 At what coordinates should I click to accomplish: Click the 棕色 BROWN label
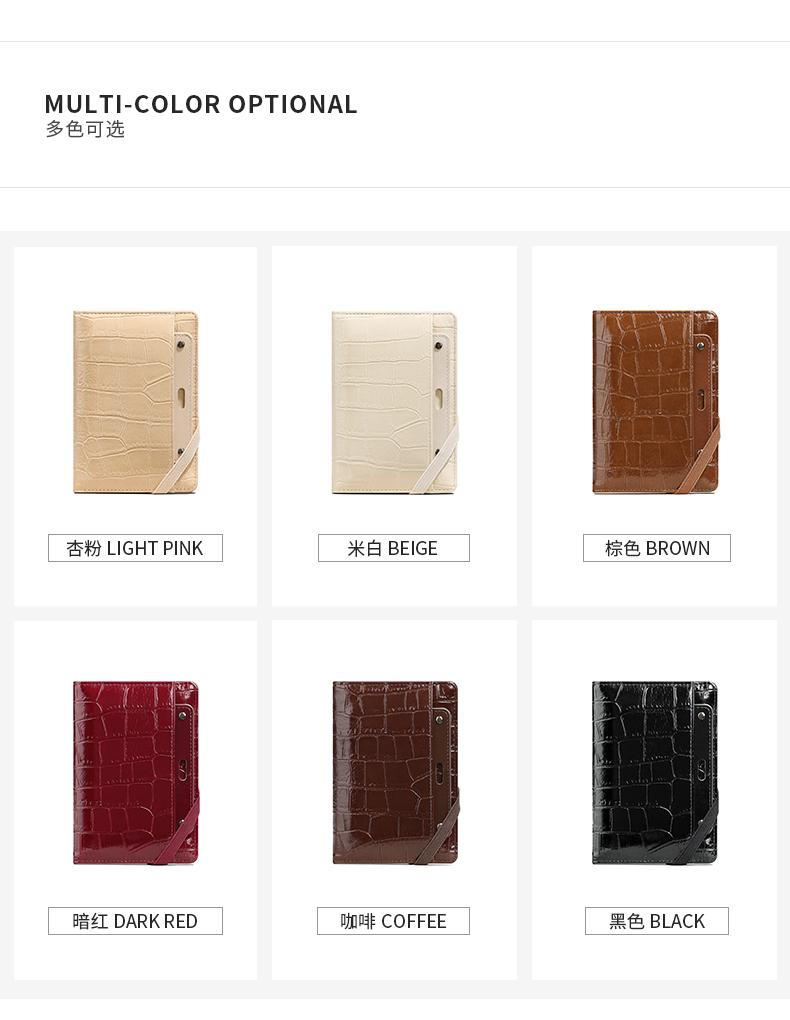(657, 548)
